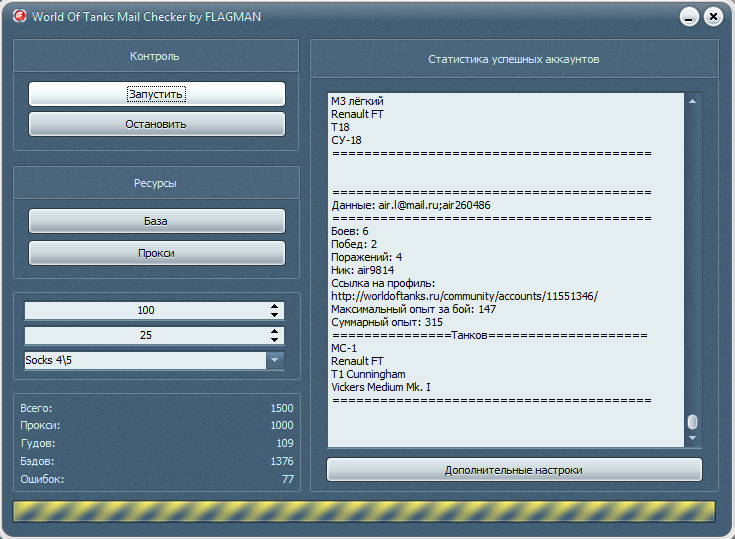Click the Гудов: 109 counter
Screen dimensions: 735x539
point(157,443)
